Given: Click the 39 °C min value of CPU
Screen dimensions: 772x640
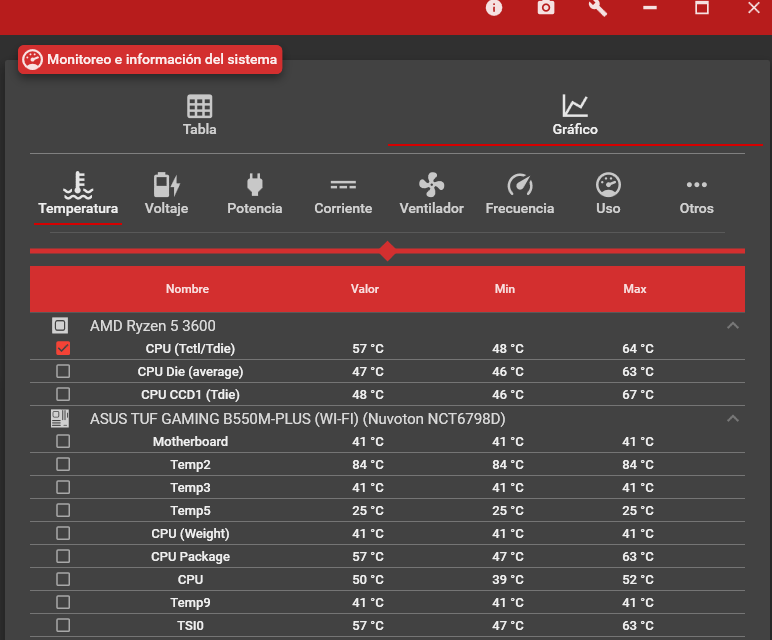Looking at the screenshot, I should click(x=508, y=580).
